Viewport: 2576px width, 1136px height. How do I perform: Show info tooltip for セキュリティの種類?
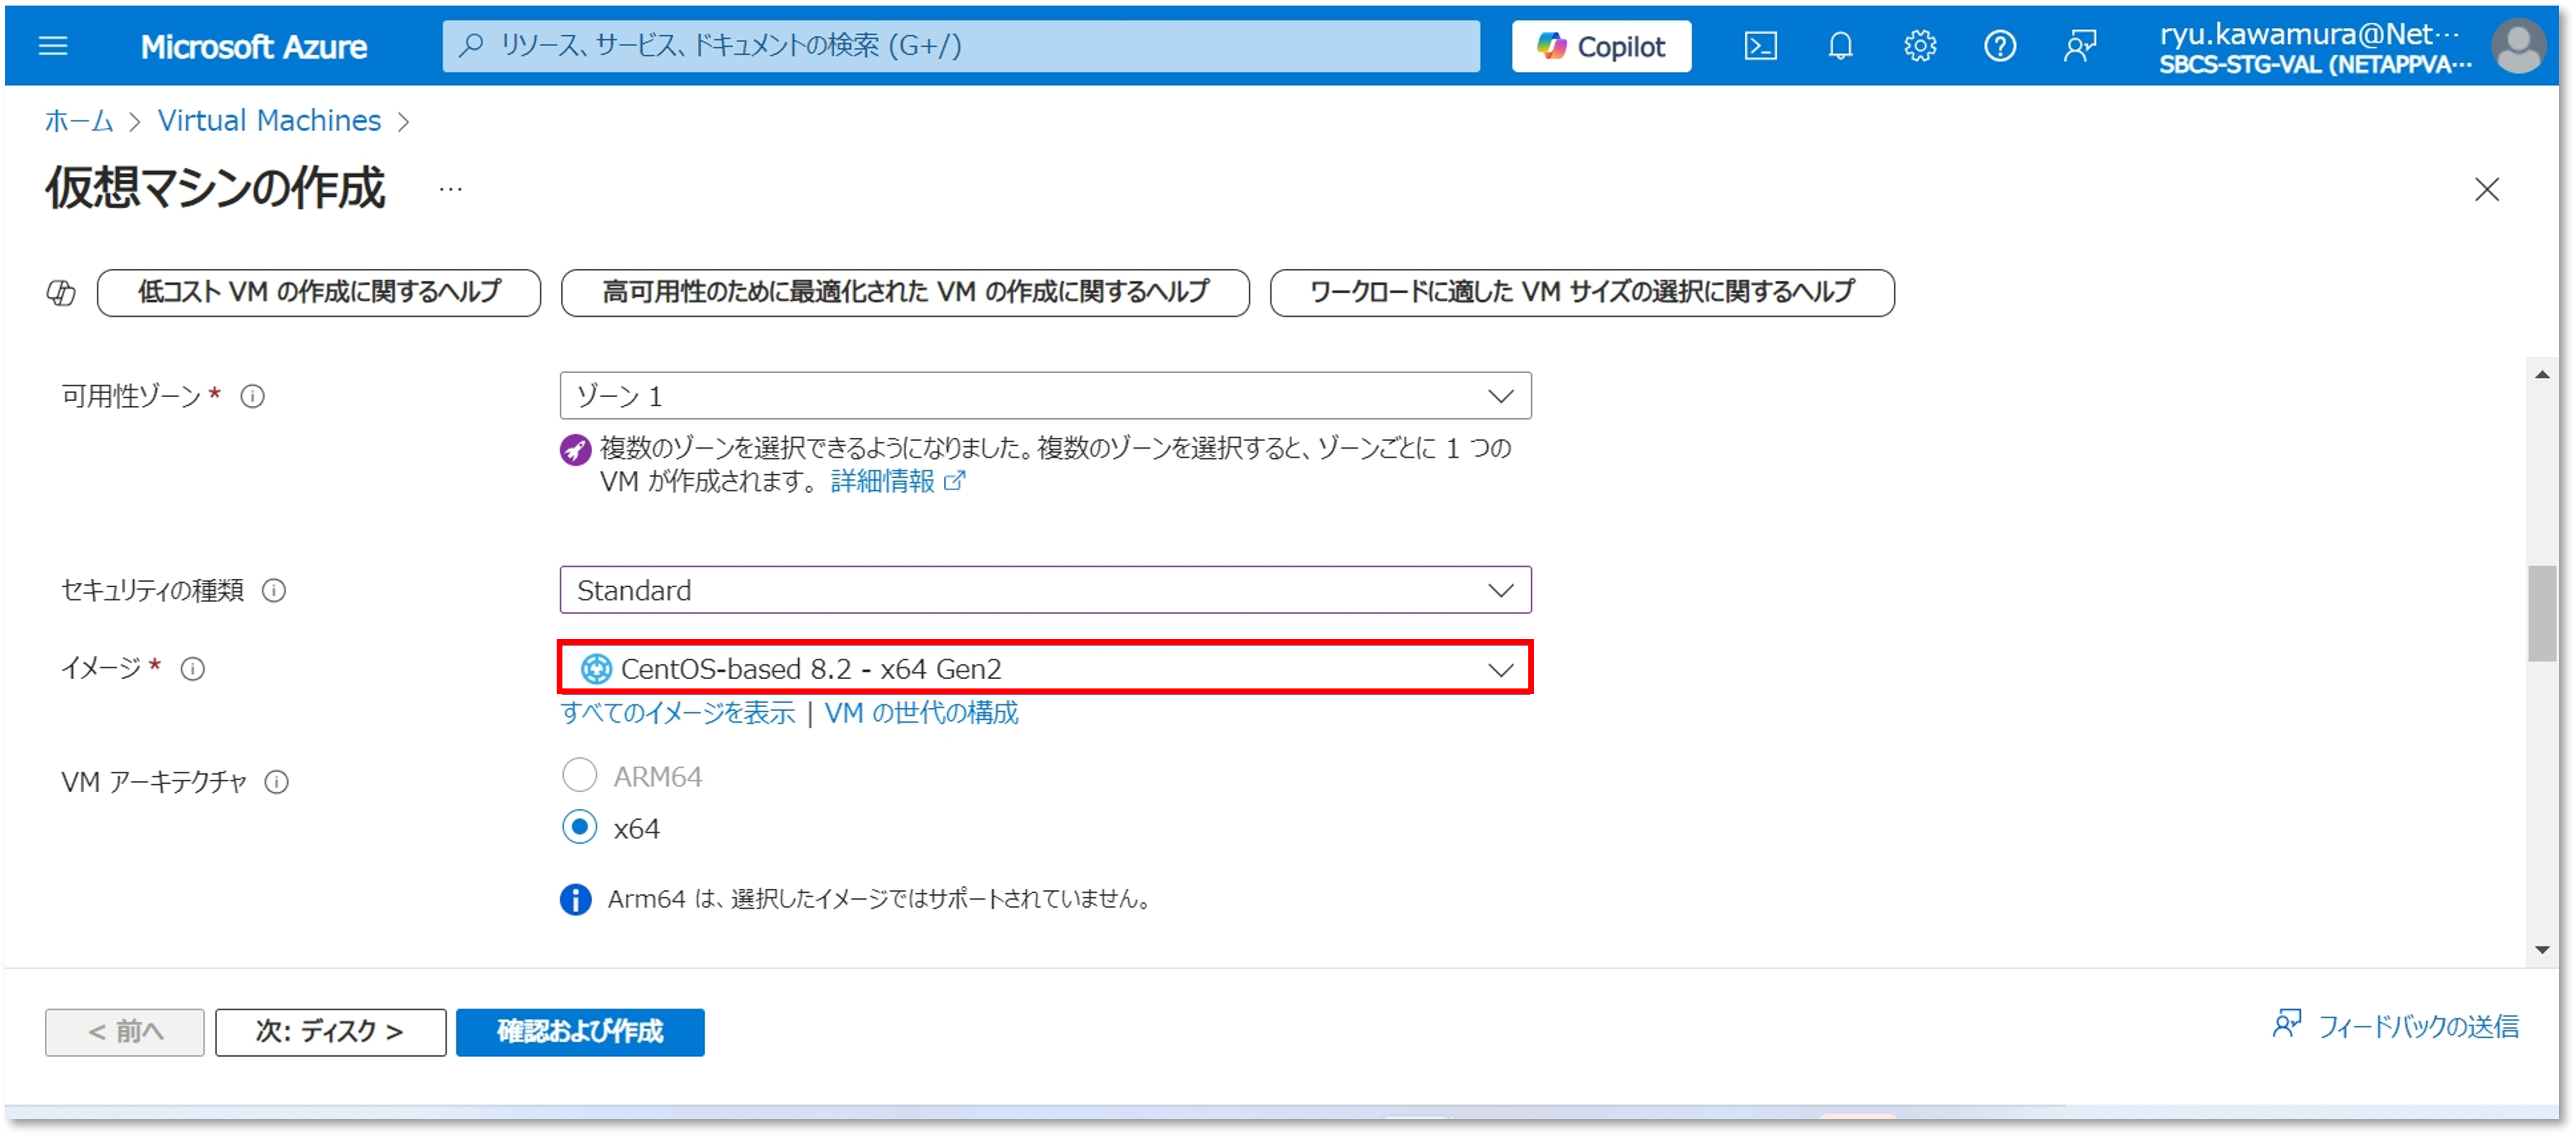(274, 591)
